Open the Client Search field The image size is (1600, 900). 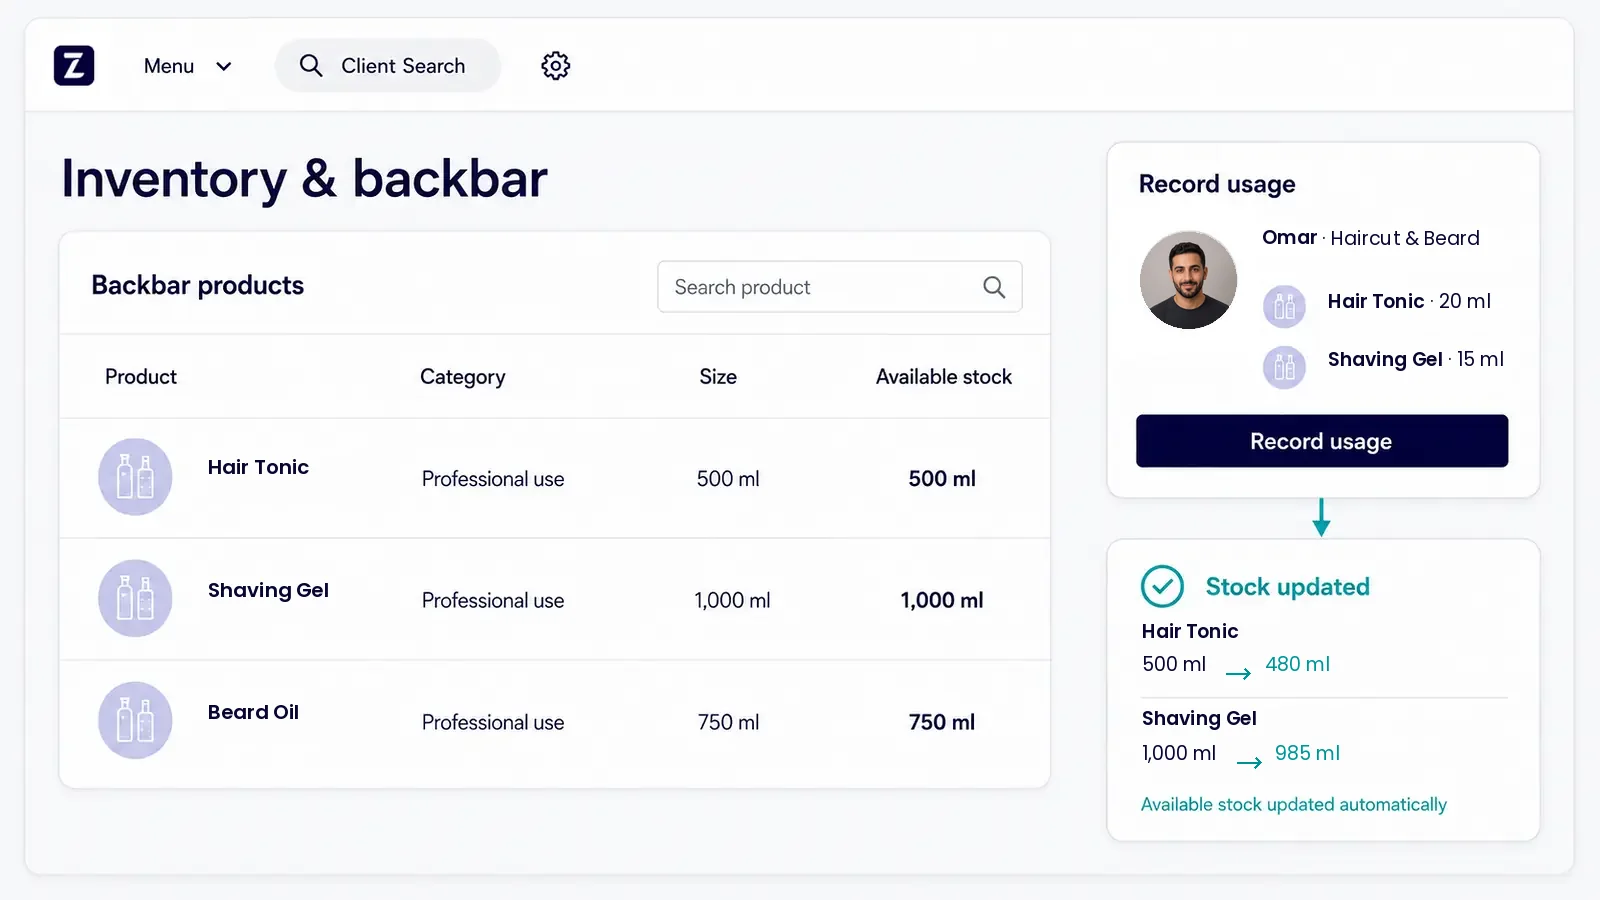click(x=388, y=66)
